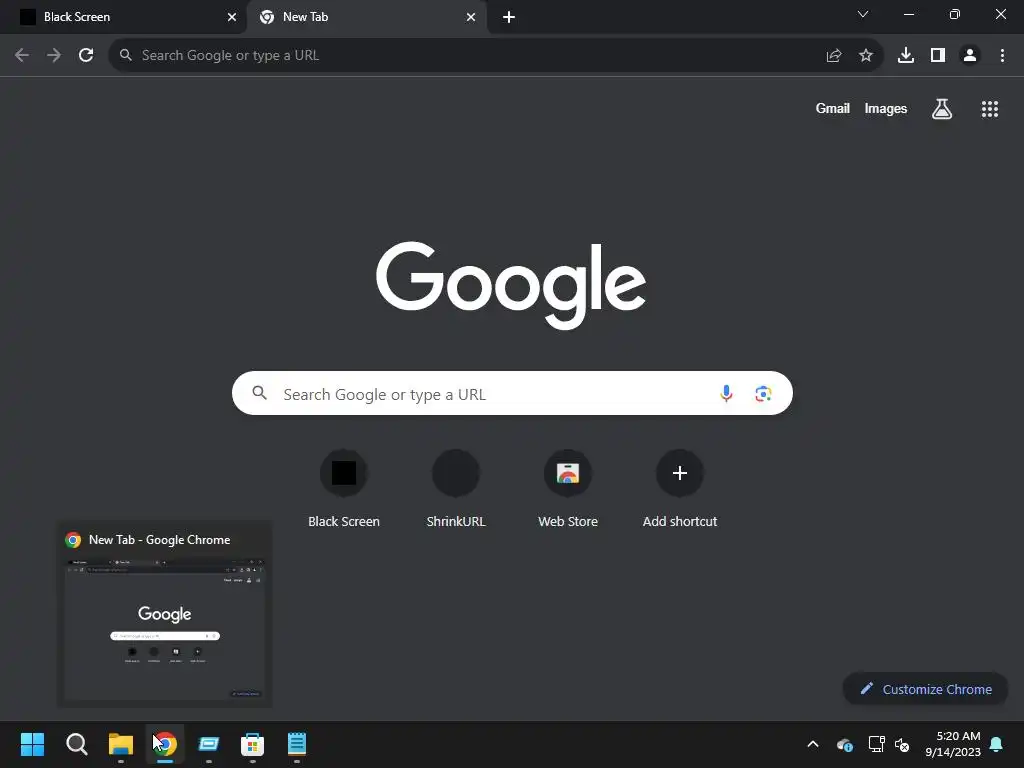Open File Explorer from the taskbar

coord(121,744)
